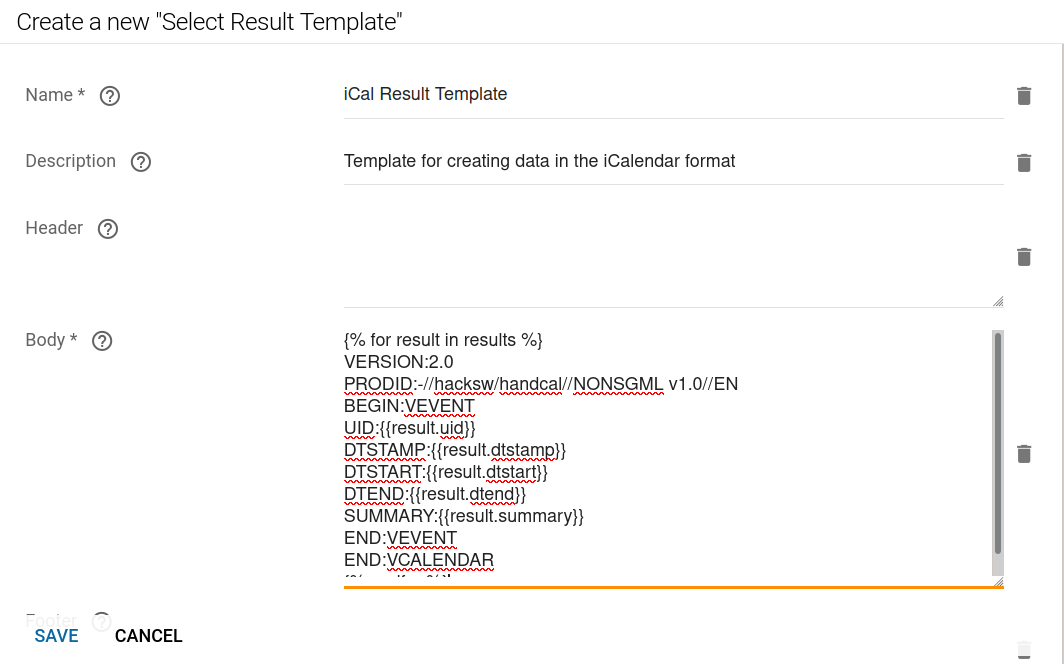Click the Header text area resize handle
The height and width of the screenshot is (664, 1064).
998,298
